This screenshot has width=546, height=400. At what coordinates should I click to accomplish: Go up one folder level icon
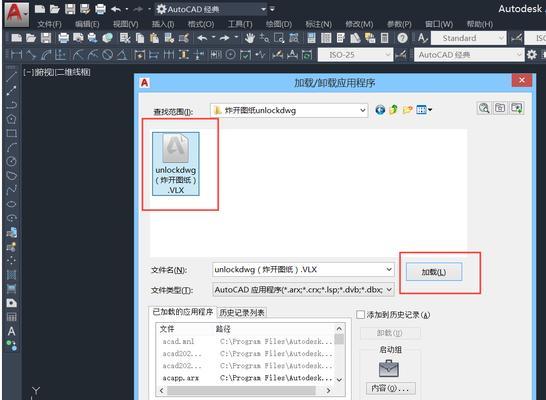click(x=393, y=110)
